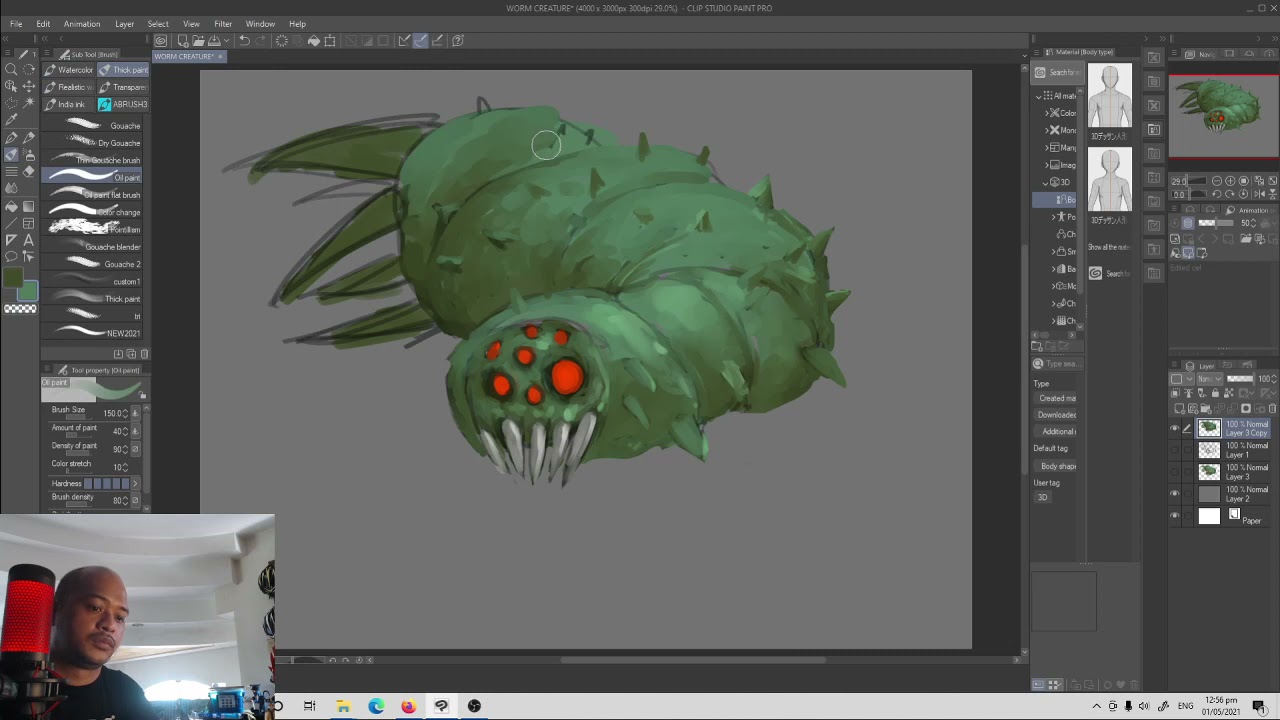Click the Clip Studio launcher icon

(x=161, y=41)
